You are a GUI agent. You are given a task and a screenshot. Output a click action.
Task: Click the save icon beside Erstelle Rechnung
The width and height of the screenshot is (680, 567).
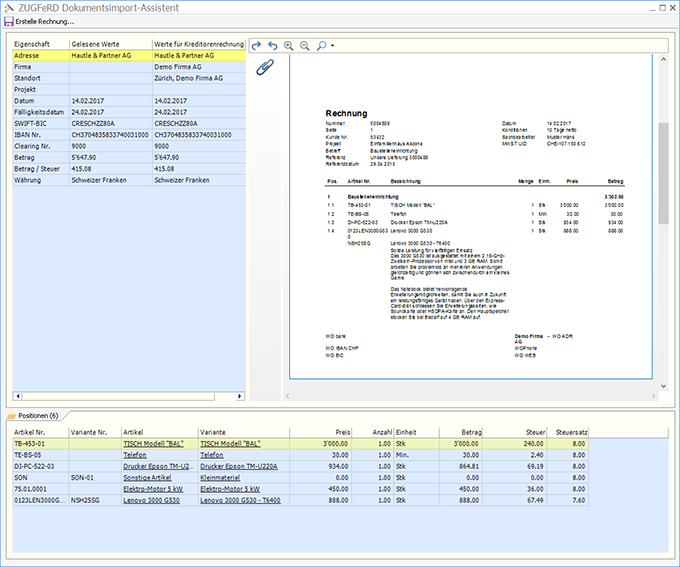(9, 22)
